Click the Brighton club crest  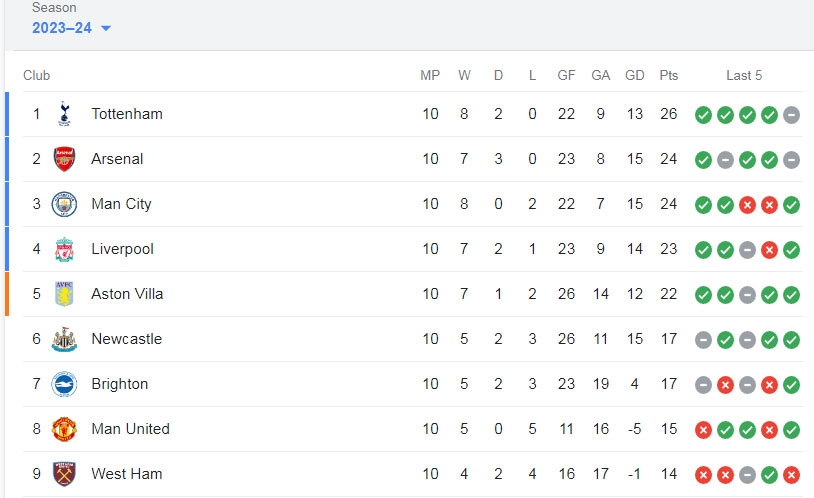click(x=64, y=384)
